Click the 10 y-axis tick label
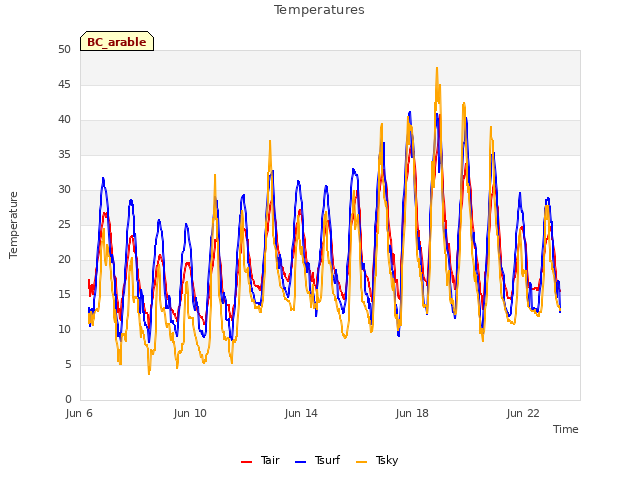Image resolution: width=640 pixels, height=480 pixels. [x=64, y=329]
